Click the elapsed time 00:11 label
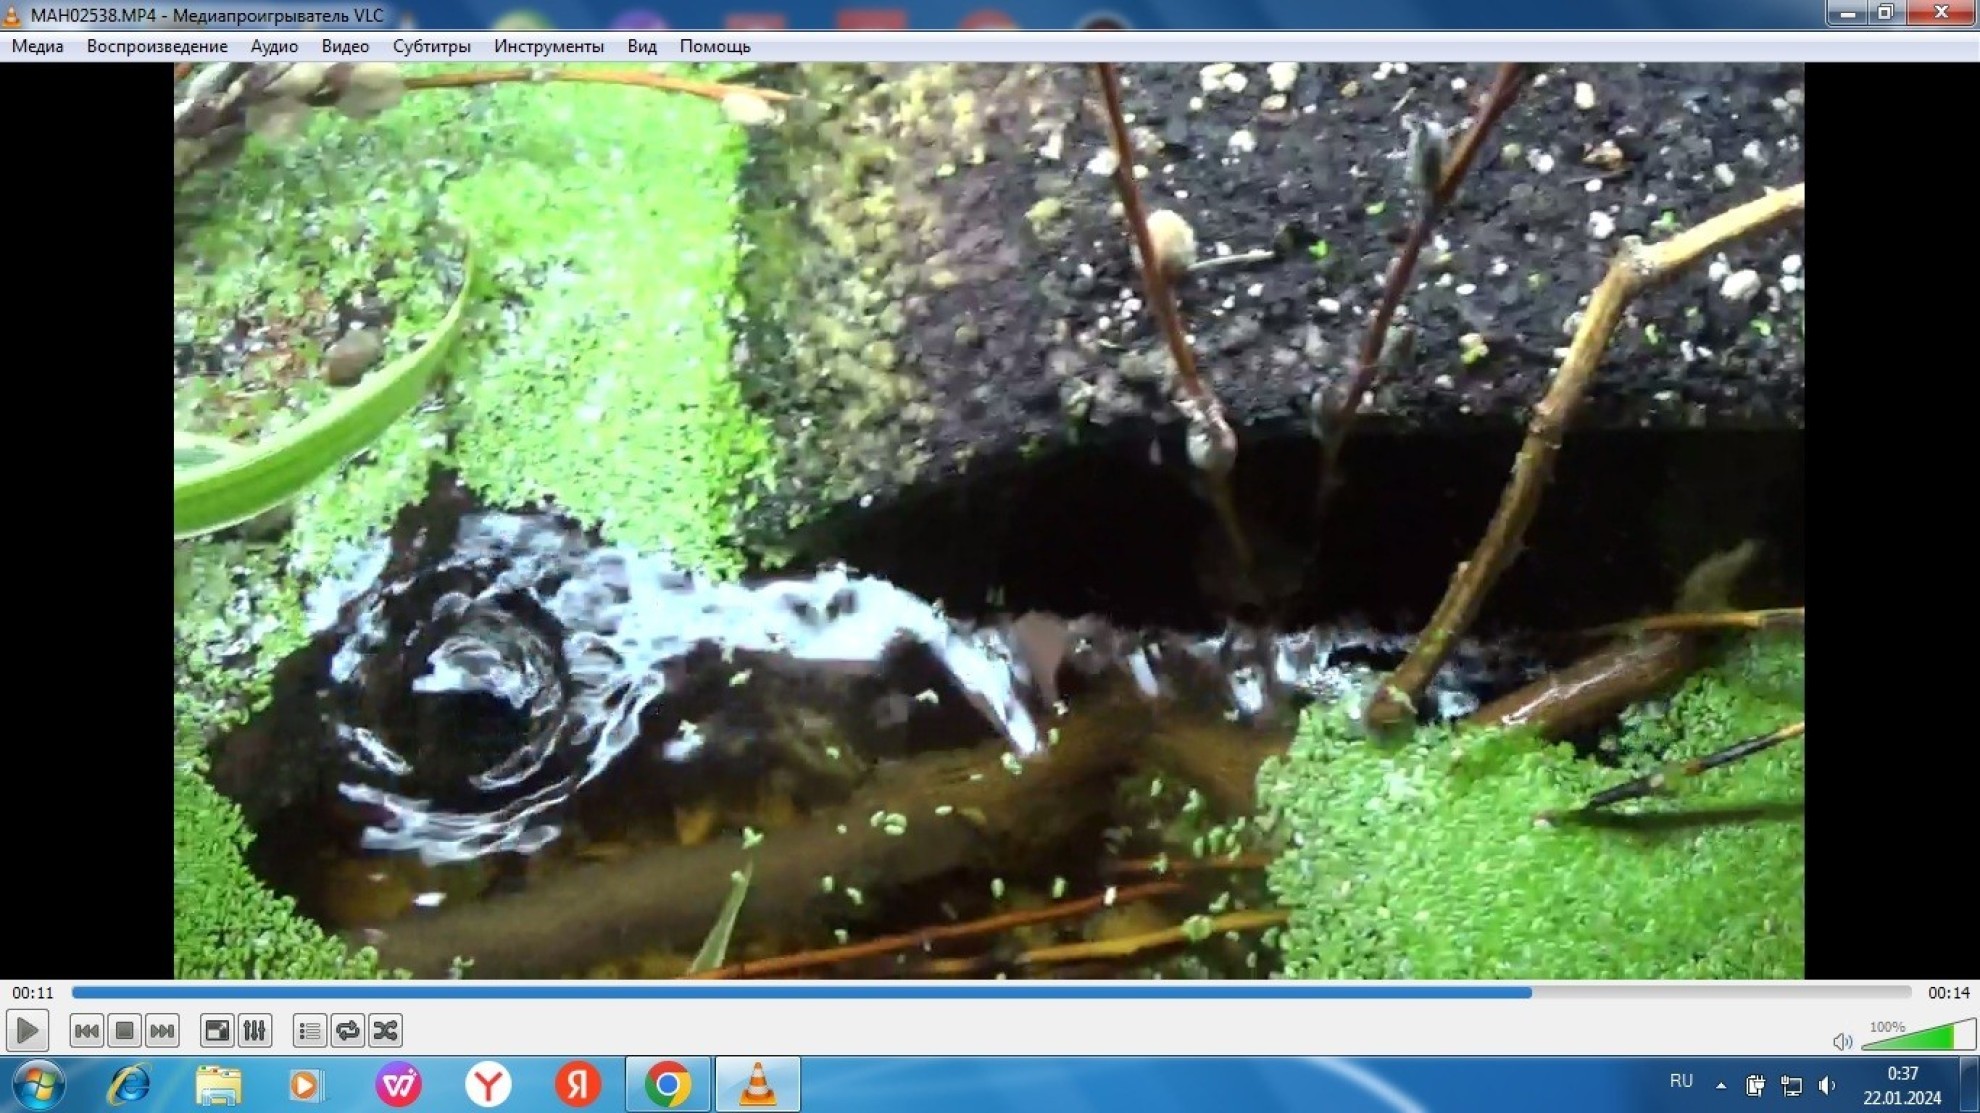1980x1113 pixels. [33, 992]
